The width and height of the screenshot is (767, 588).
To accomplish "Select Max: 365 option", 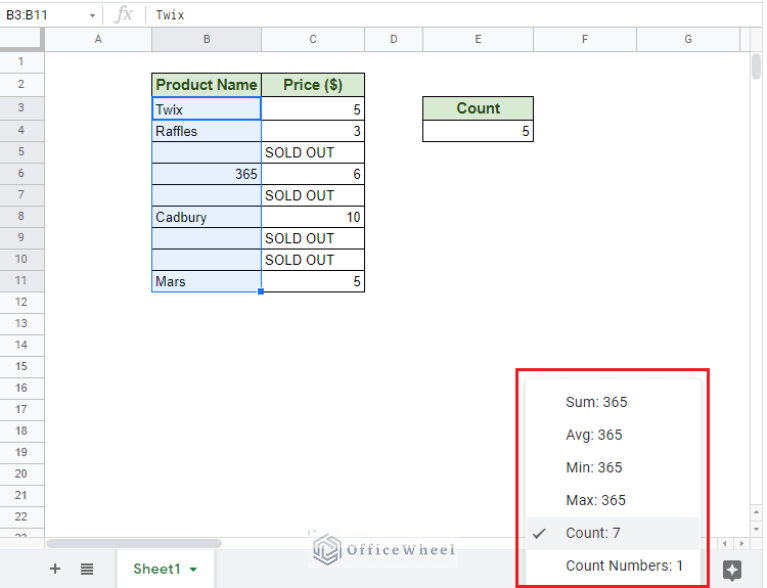I will (596, 500).
